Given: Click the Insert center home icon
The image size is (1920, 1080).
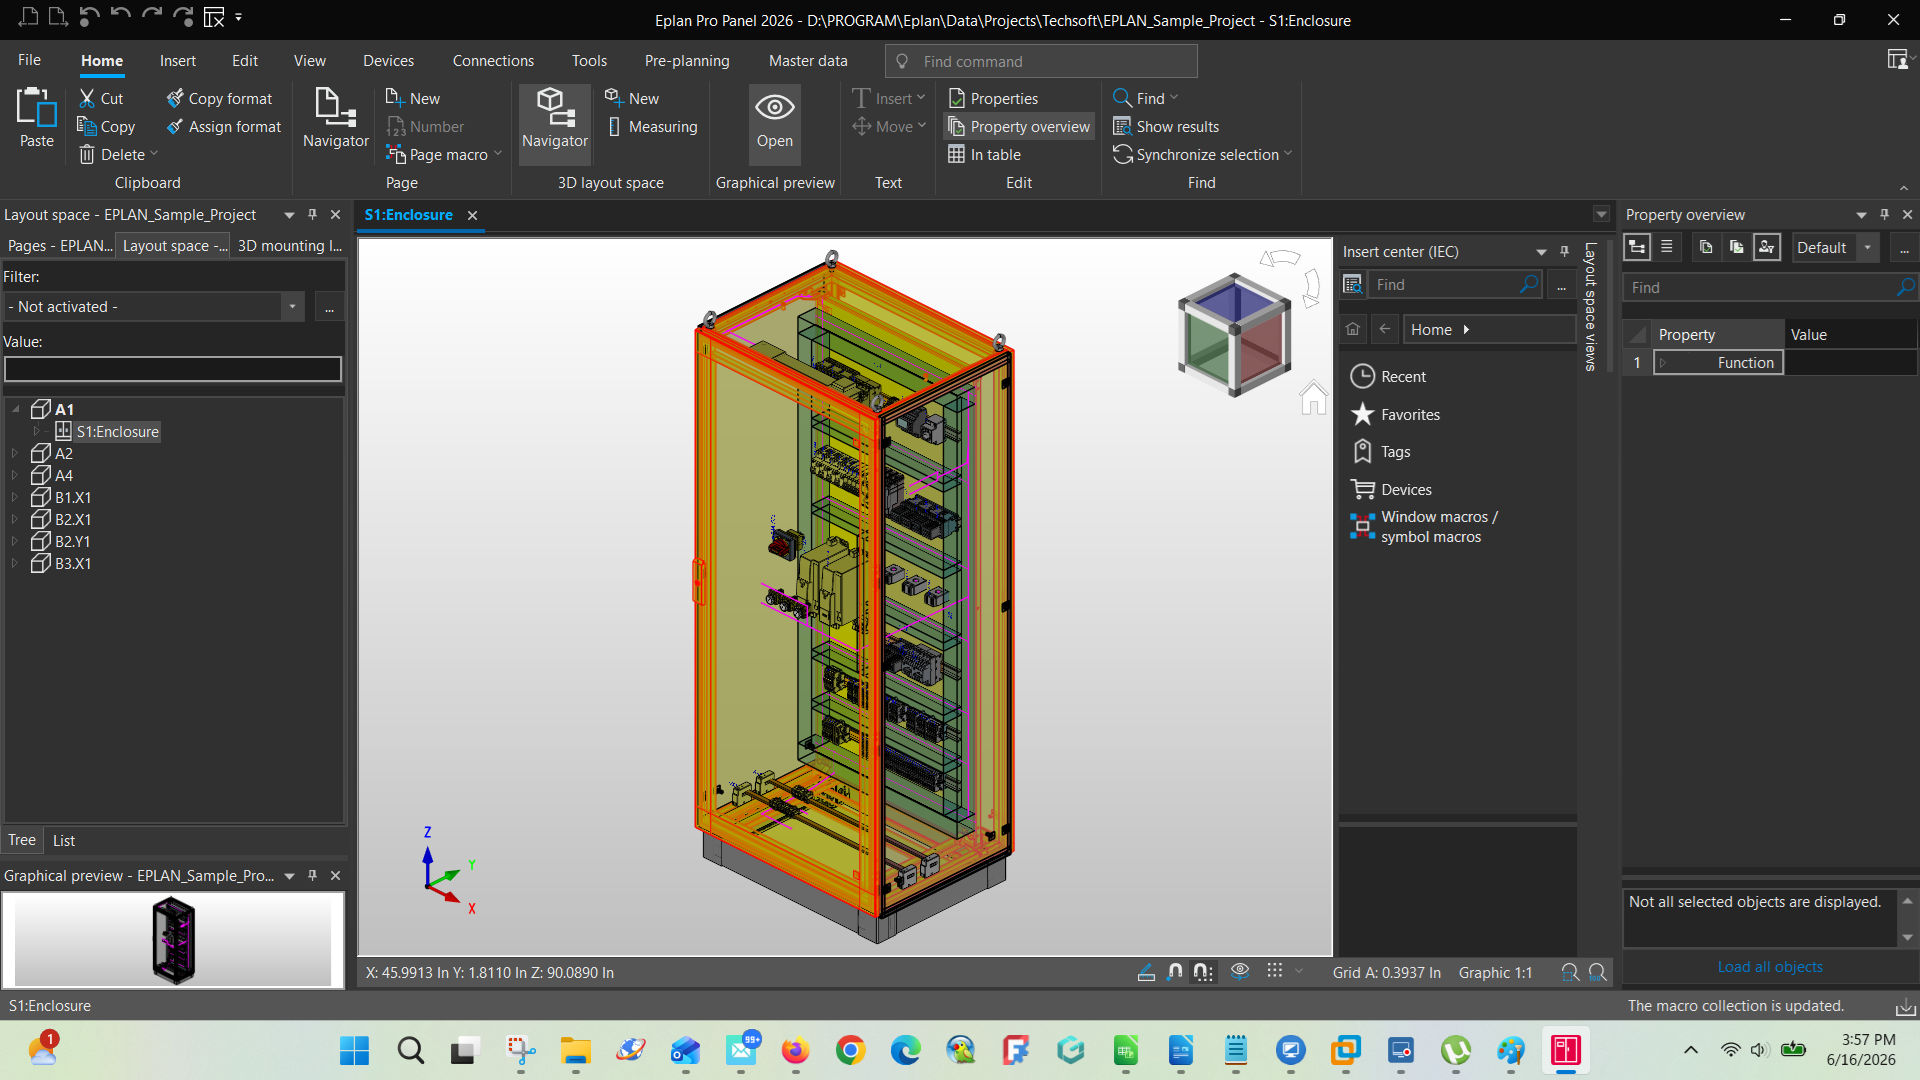Looking at the screenshot, I should [1352, 329].
